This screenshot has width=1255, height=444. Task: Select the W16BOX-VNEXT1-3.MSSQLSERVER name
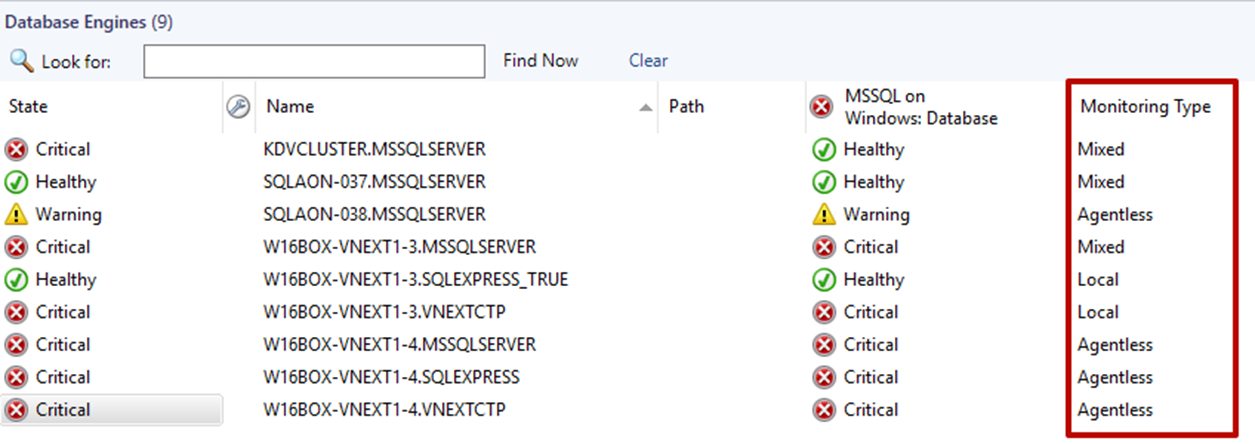point(400,247)
